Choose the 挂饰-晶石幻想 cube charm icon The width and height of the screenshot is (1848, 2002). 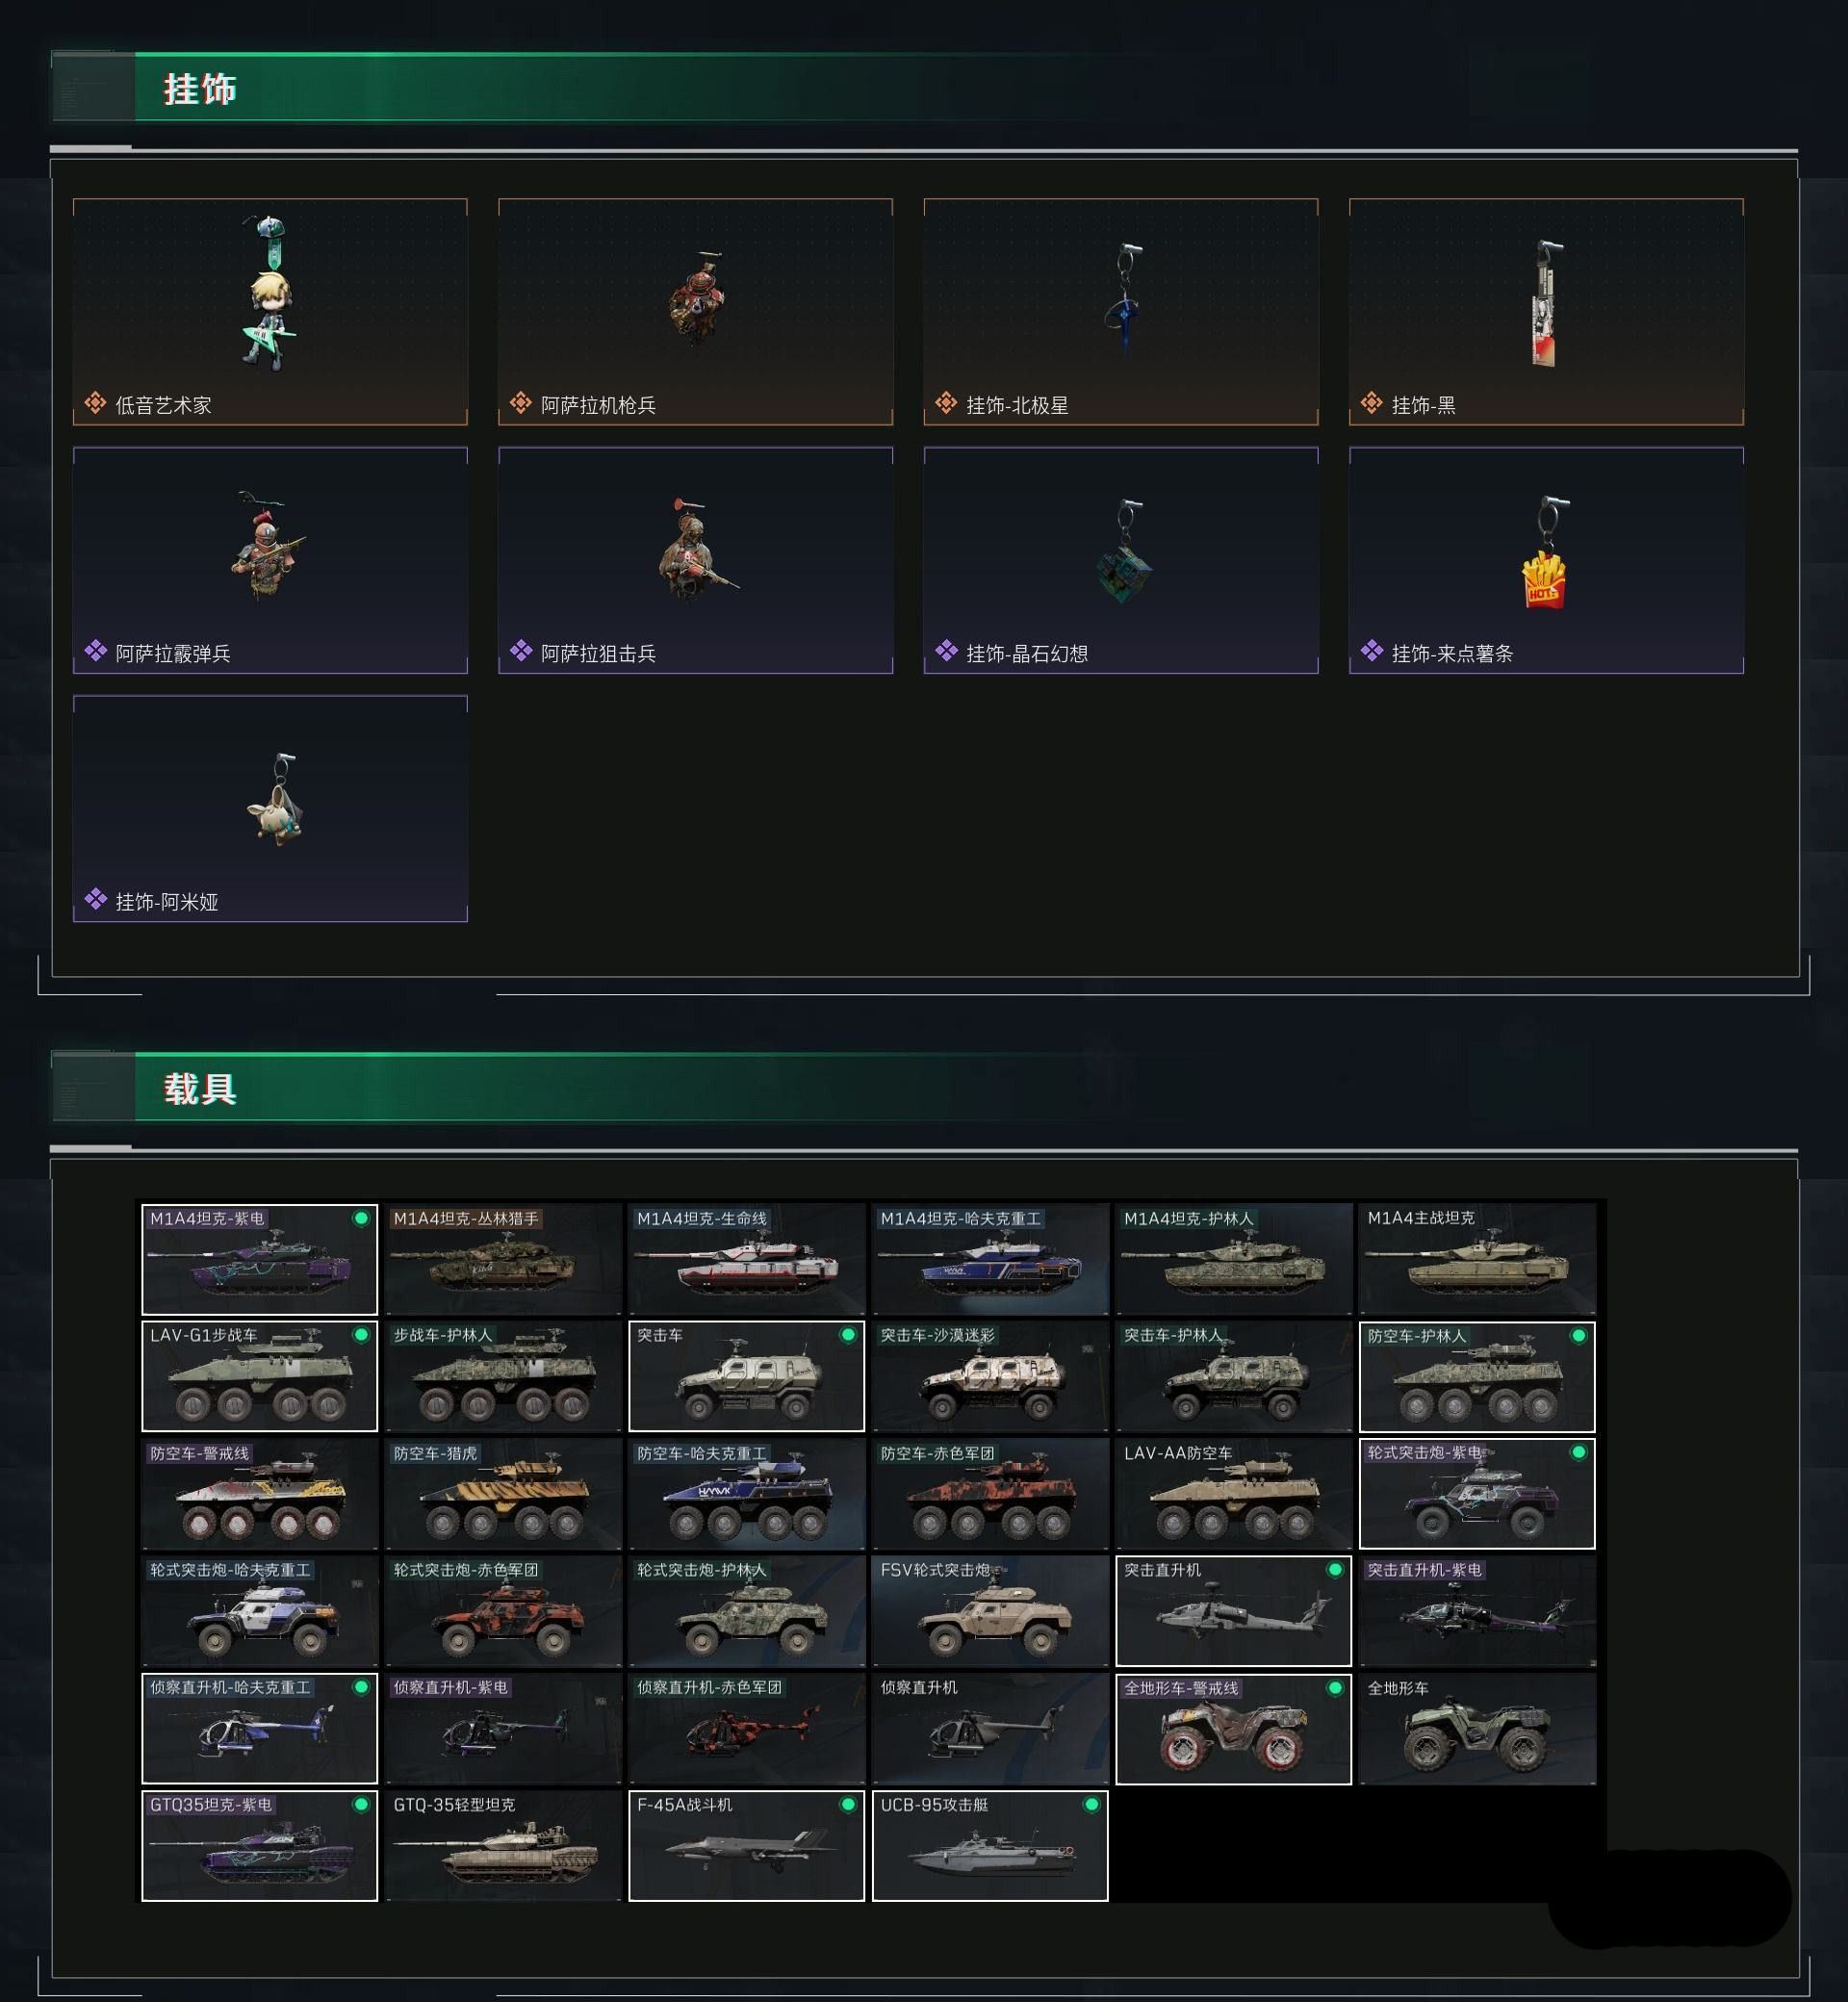point(1125,551)
